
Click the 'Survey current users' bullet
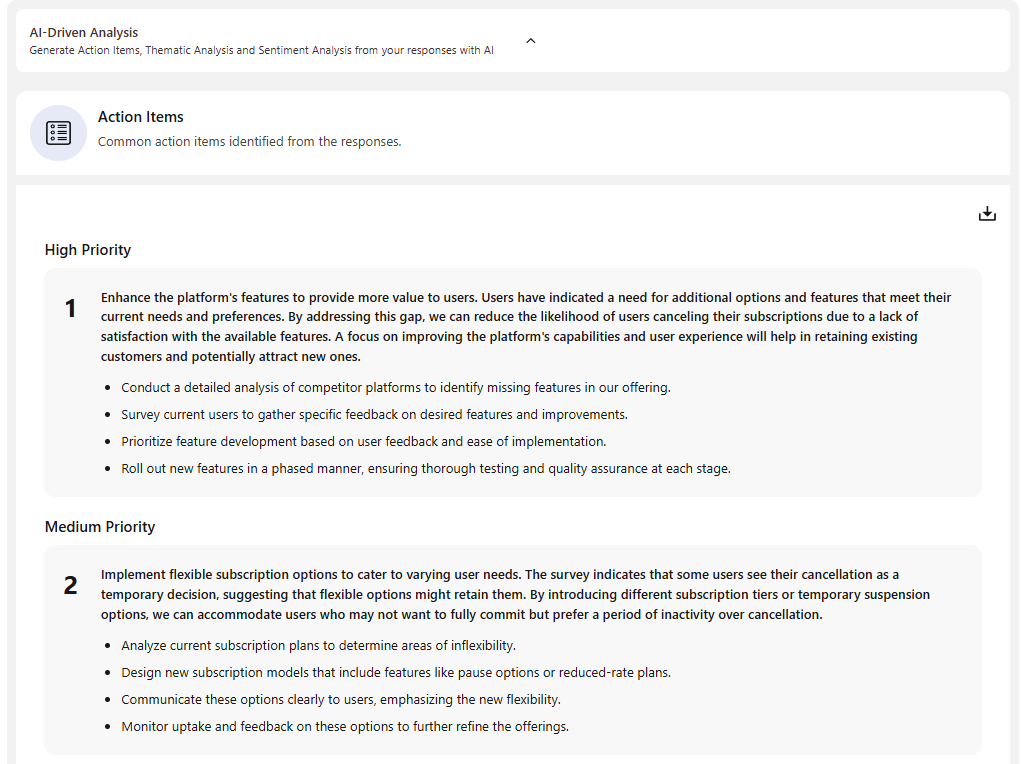(x=374, y=414)
